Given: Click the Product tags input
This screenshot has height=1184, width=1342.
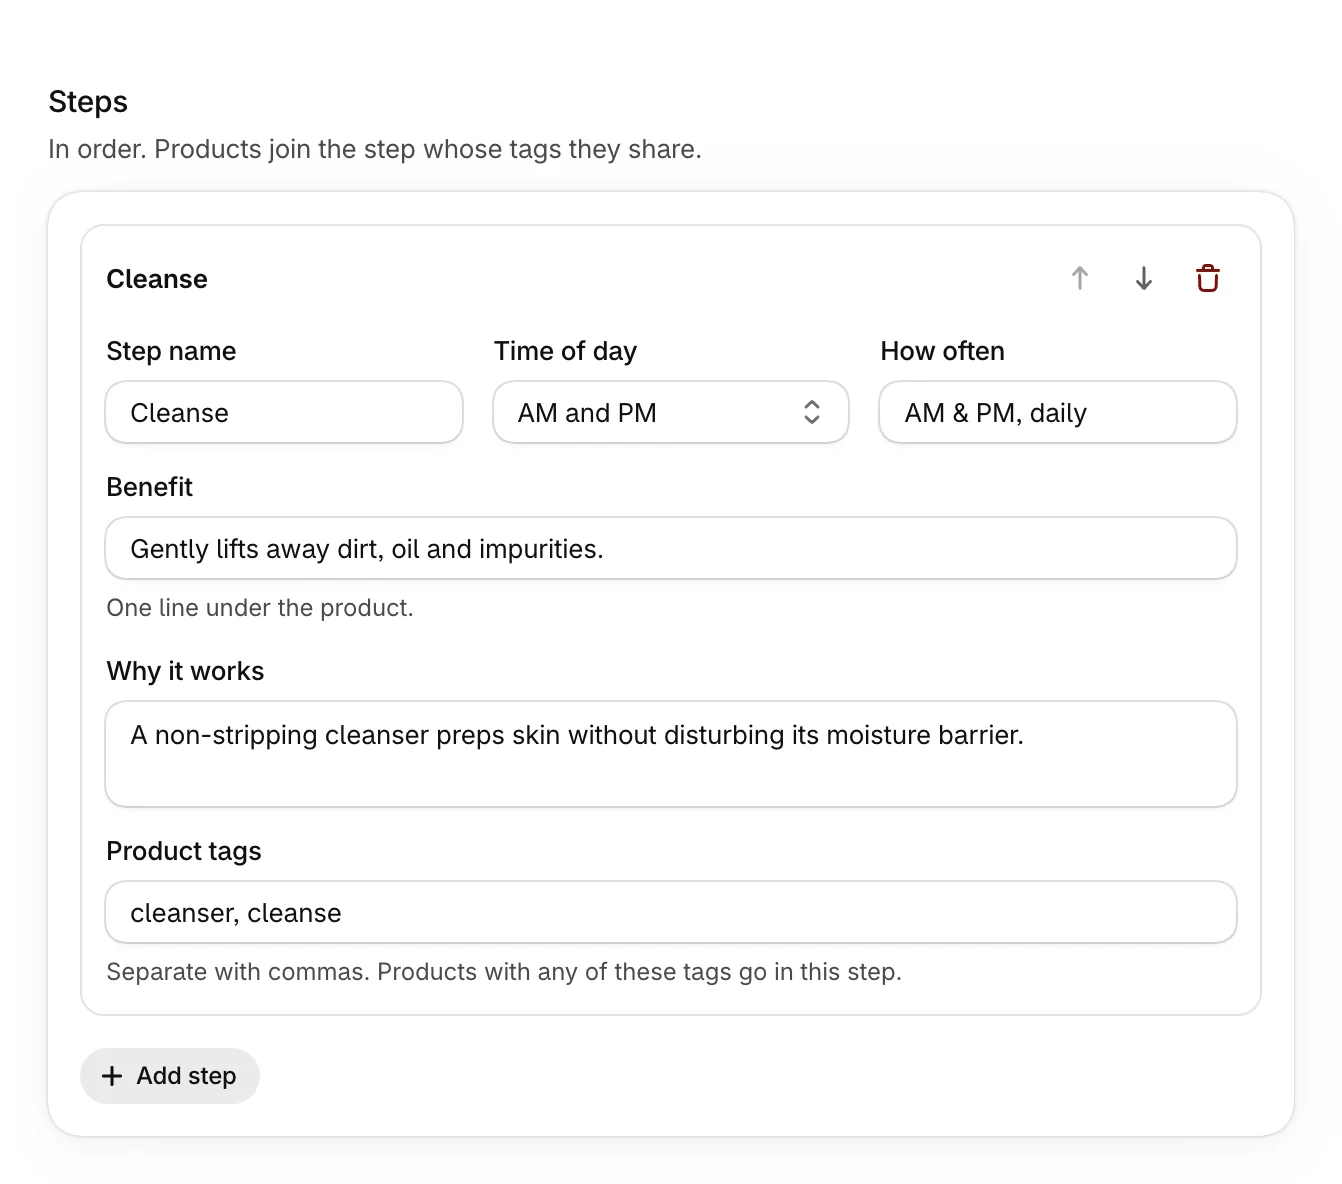Looking at the screenshot, I should click(671, 912).
